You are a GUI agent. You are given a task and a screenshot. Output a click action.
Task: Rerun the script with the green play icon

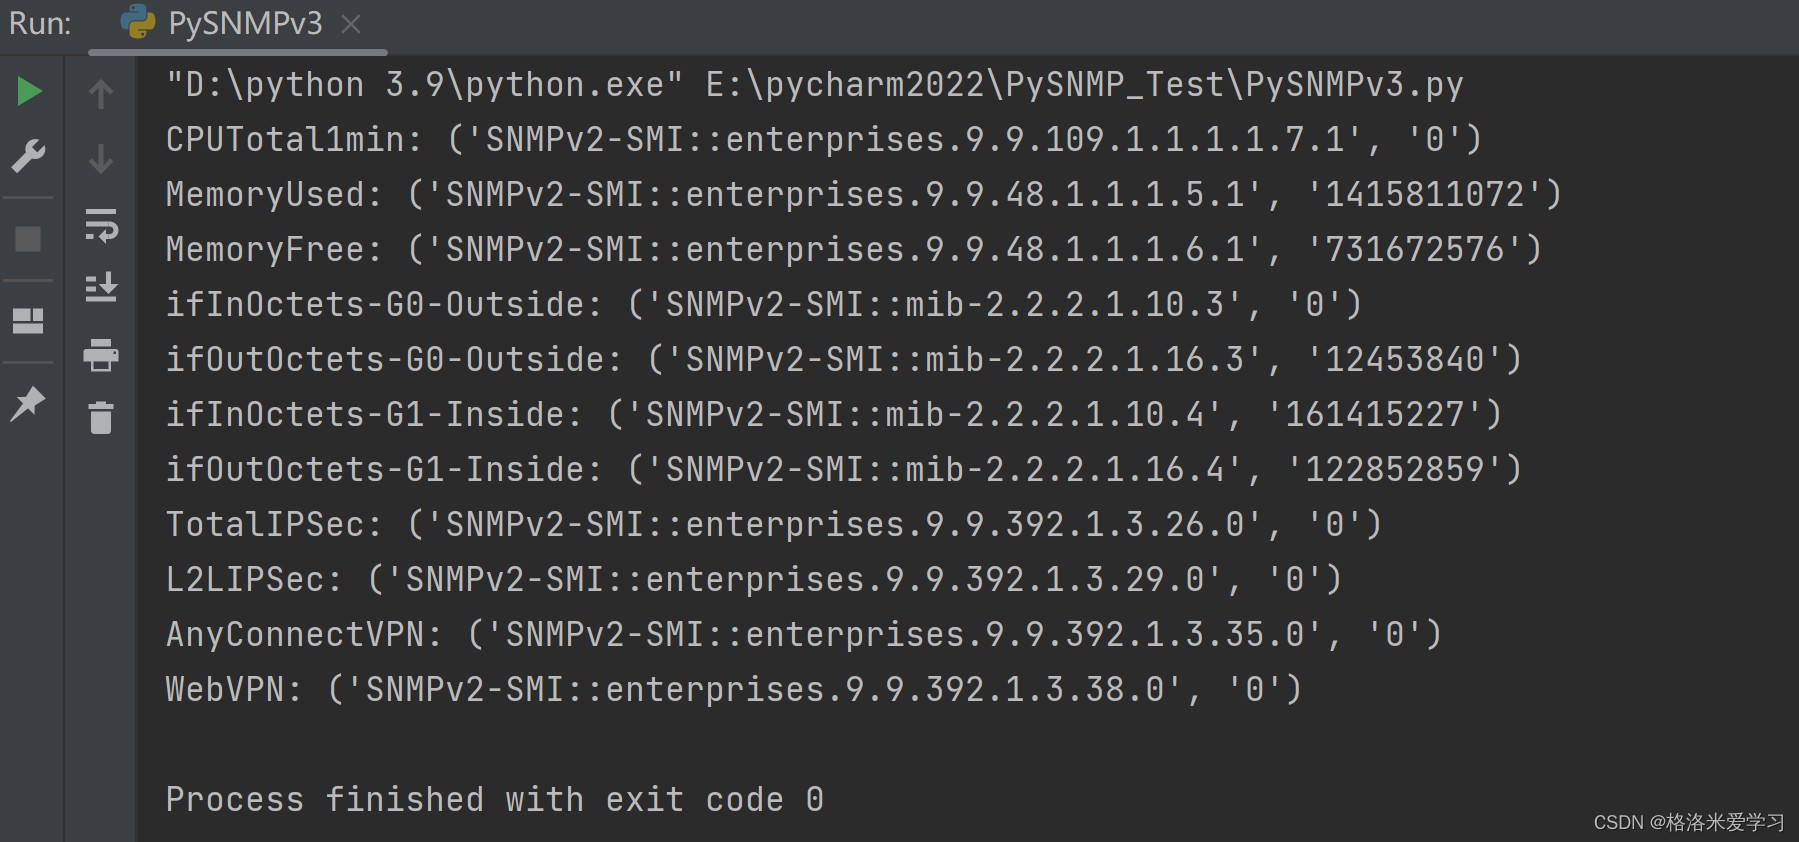click(30, 92)
